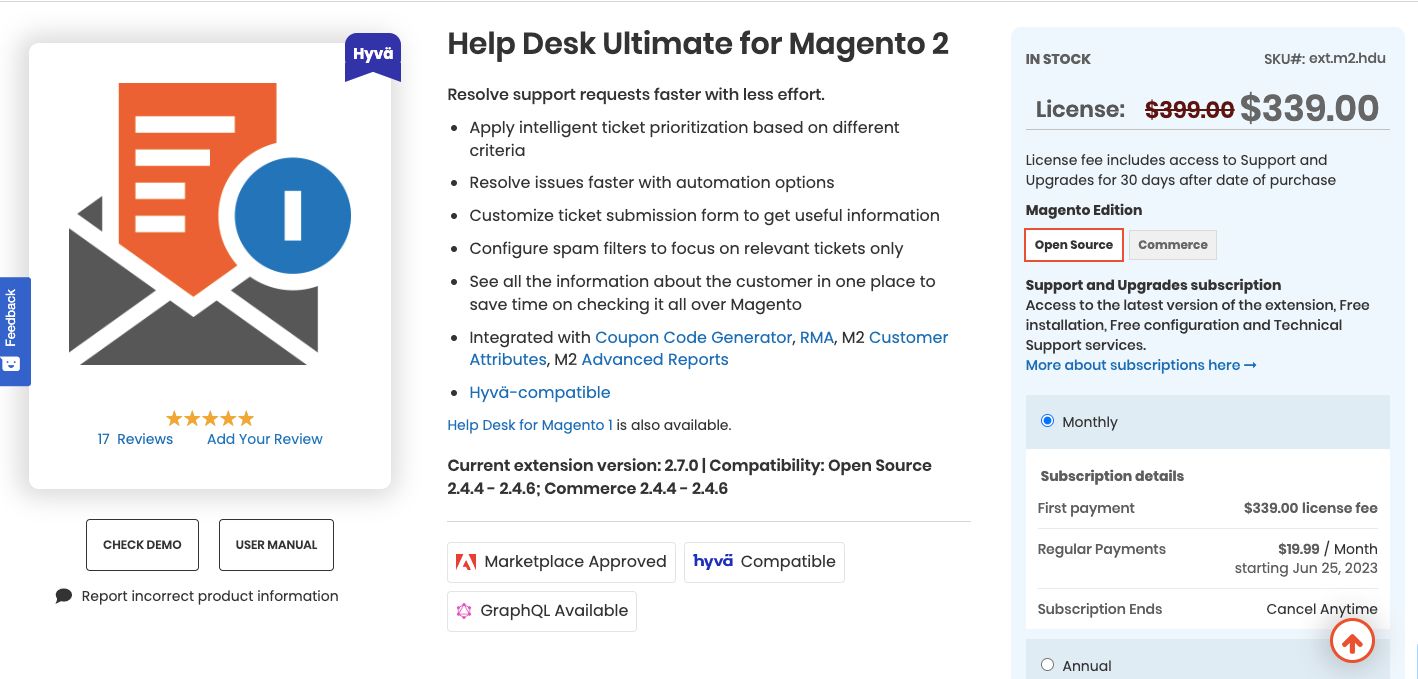Click the Adobe Marketplace Approved icon
Image resolution: width=1418 pixels, height=679 pixels.
pos(465,562)
